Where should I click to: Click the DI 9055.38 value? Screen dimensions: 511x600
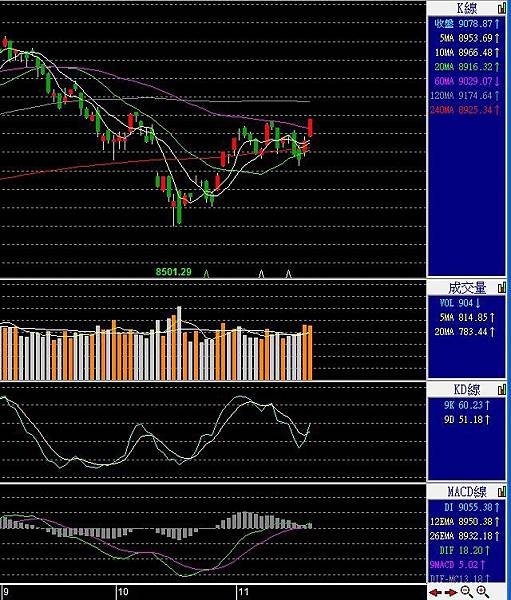(472, 507)
